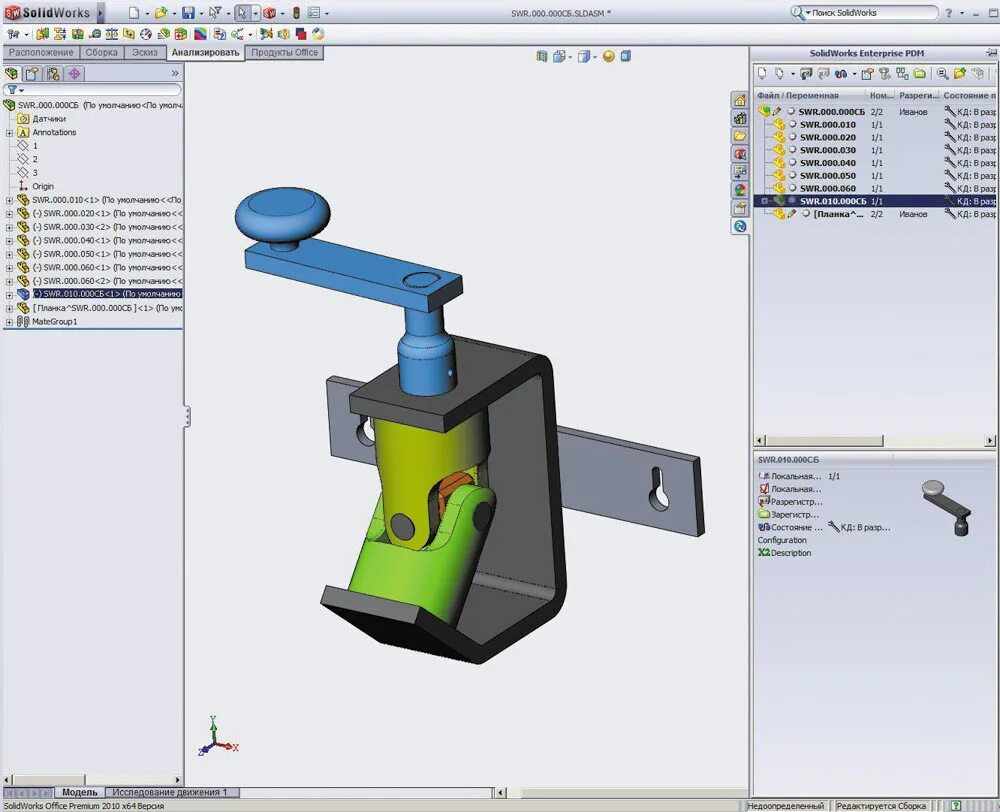This screenshot has height=812, width=1000.
Task: Click the Недоопределенный status bar text
Action: [x=786, y=806]
